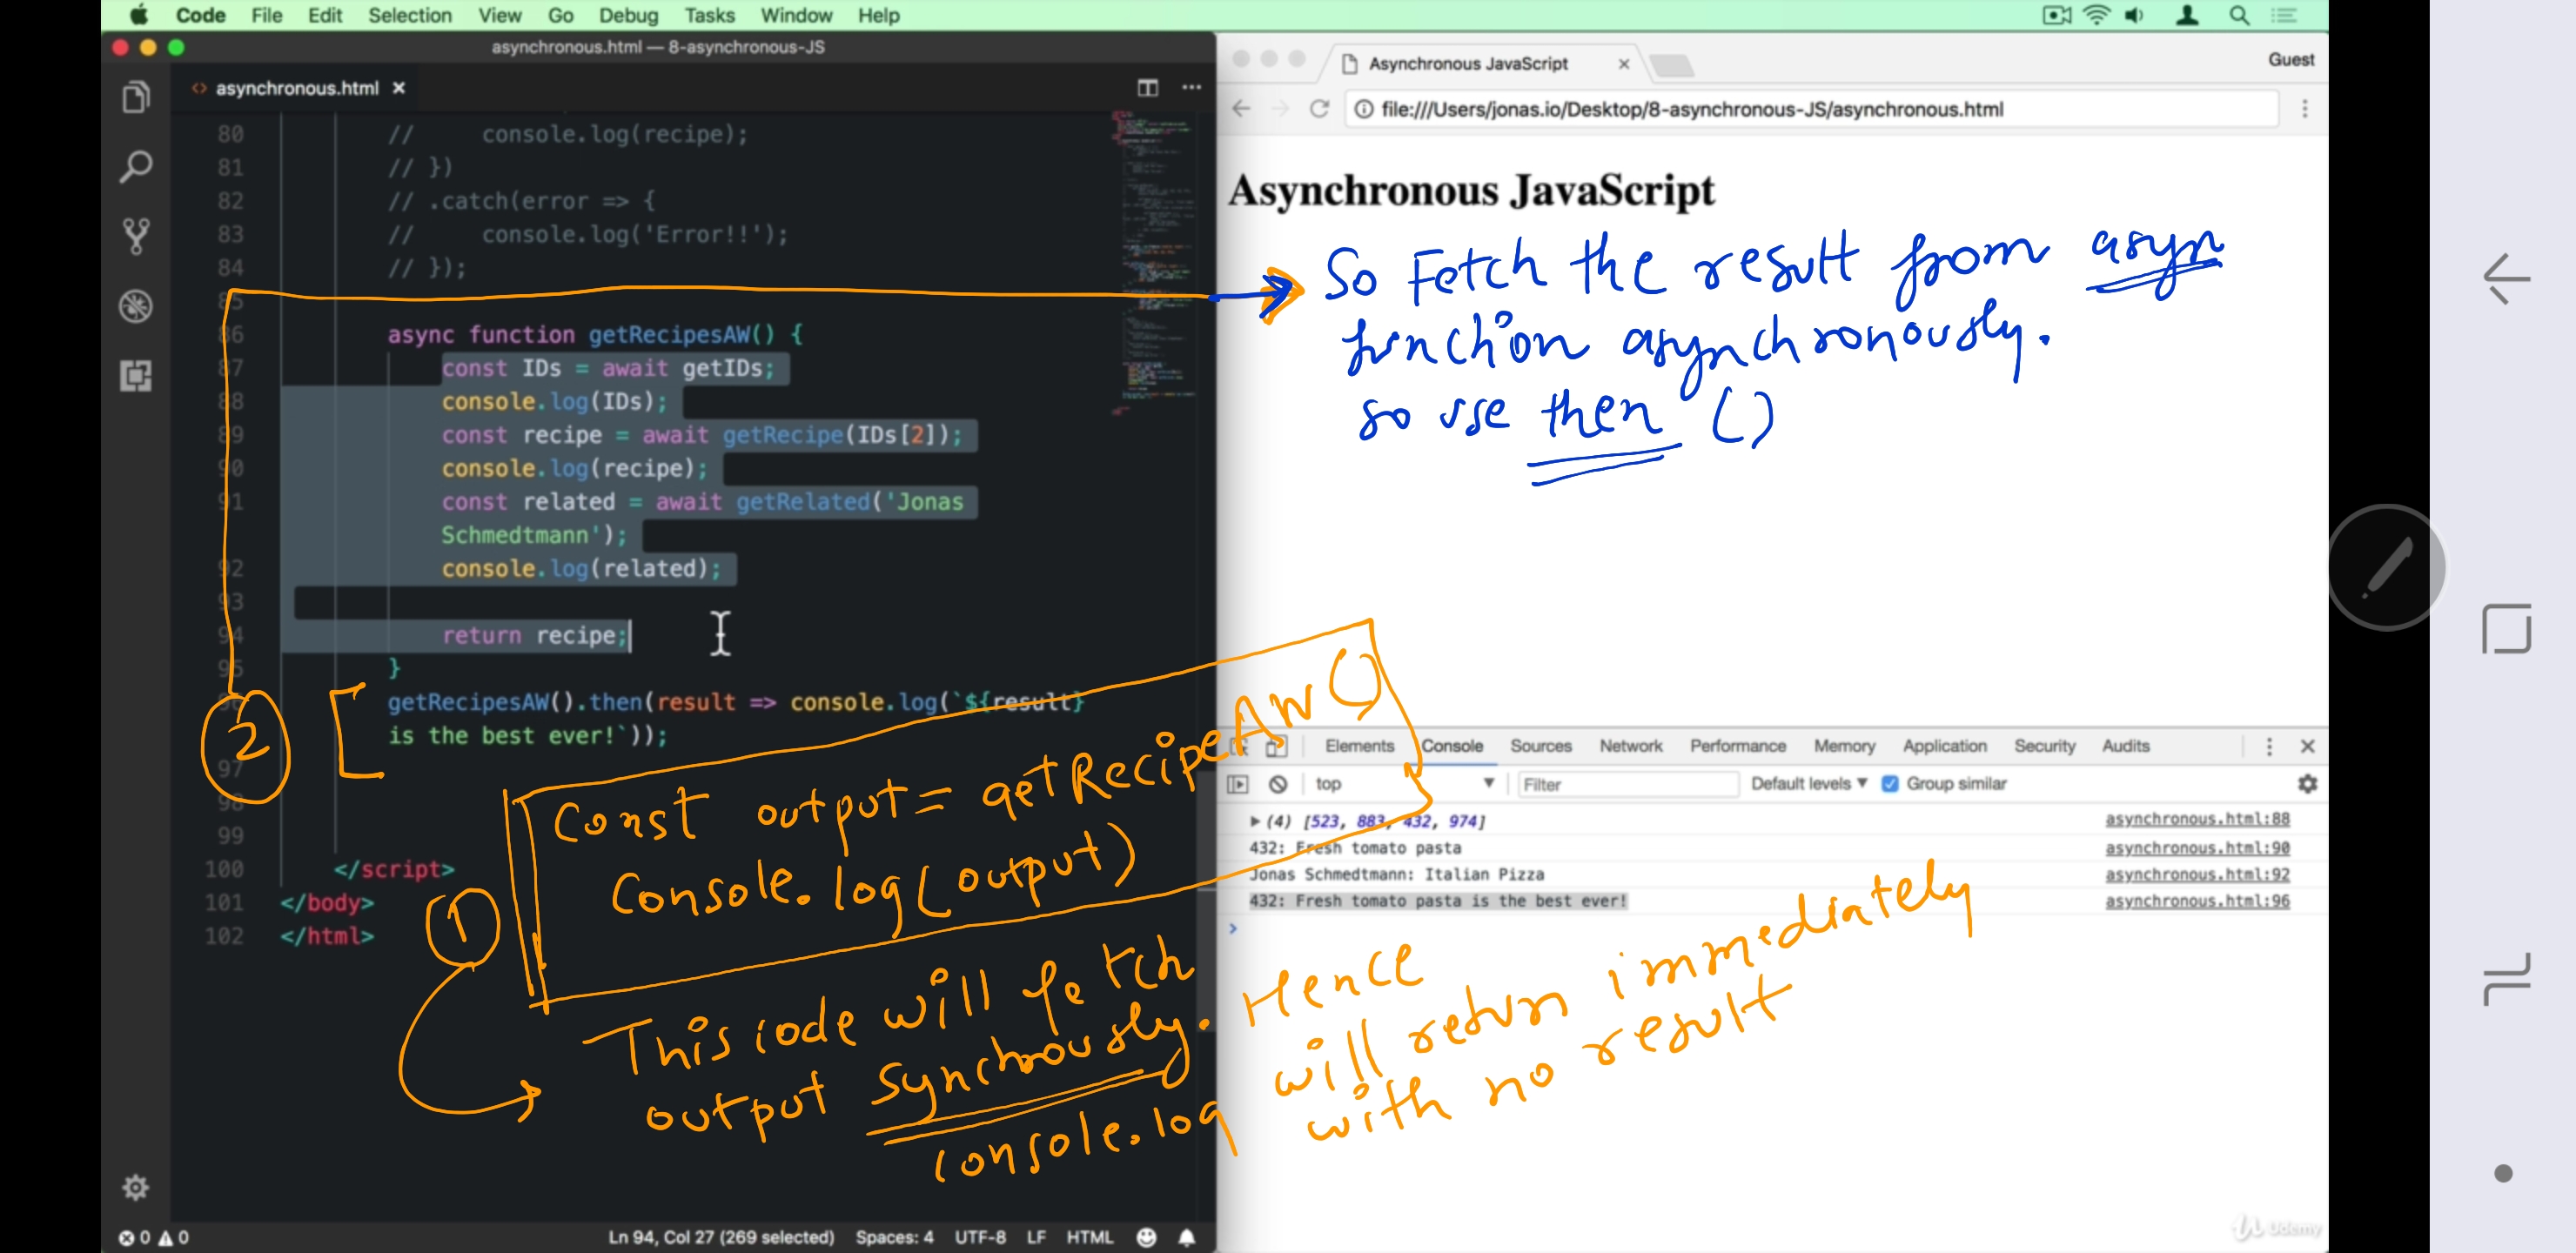The image size is (2576, 1253).
Task: Click Ln 94, Col 27 status item
Action: coord(721,1237)
